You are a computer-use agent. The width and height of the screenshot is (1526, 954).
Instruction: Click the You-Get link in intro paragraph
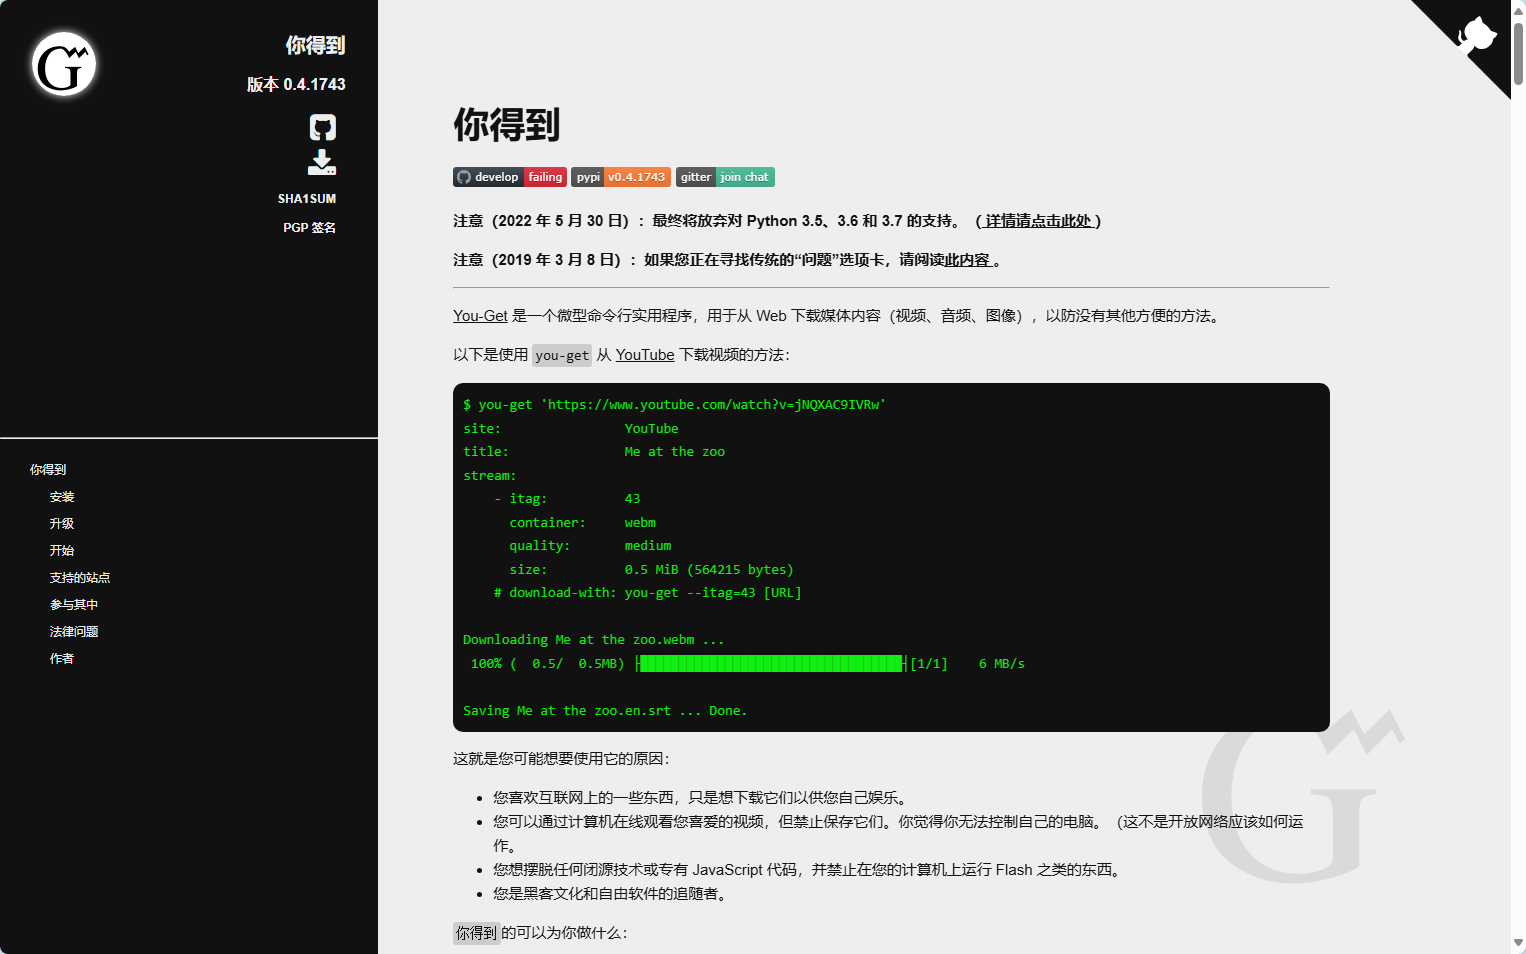pyautogui.click(x=480, y=316)
